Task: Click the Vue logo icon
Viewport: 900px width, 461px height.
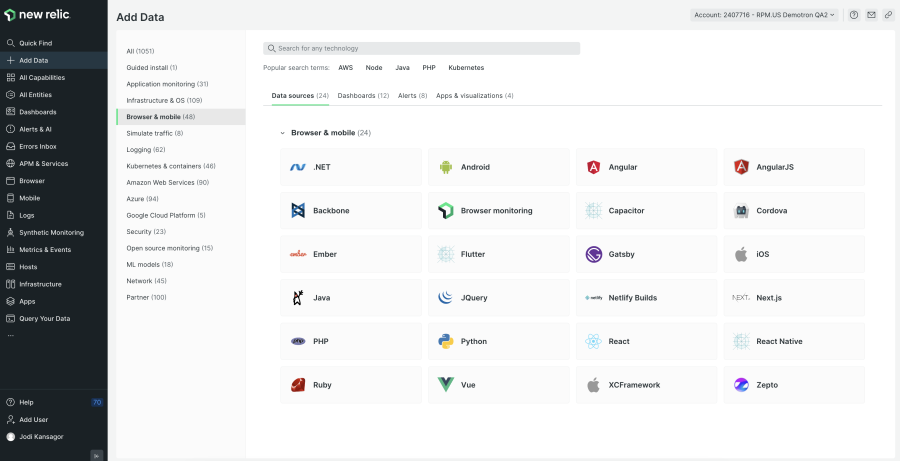Action: (446, 385)
